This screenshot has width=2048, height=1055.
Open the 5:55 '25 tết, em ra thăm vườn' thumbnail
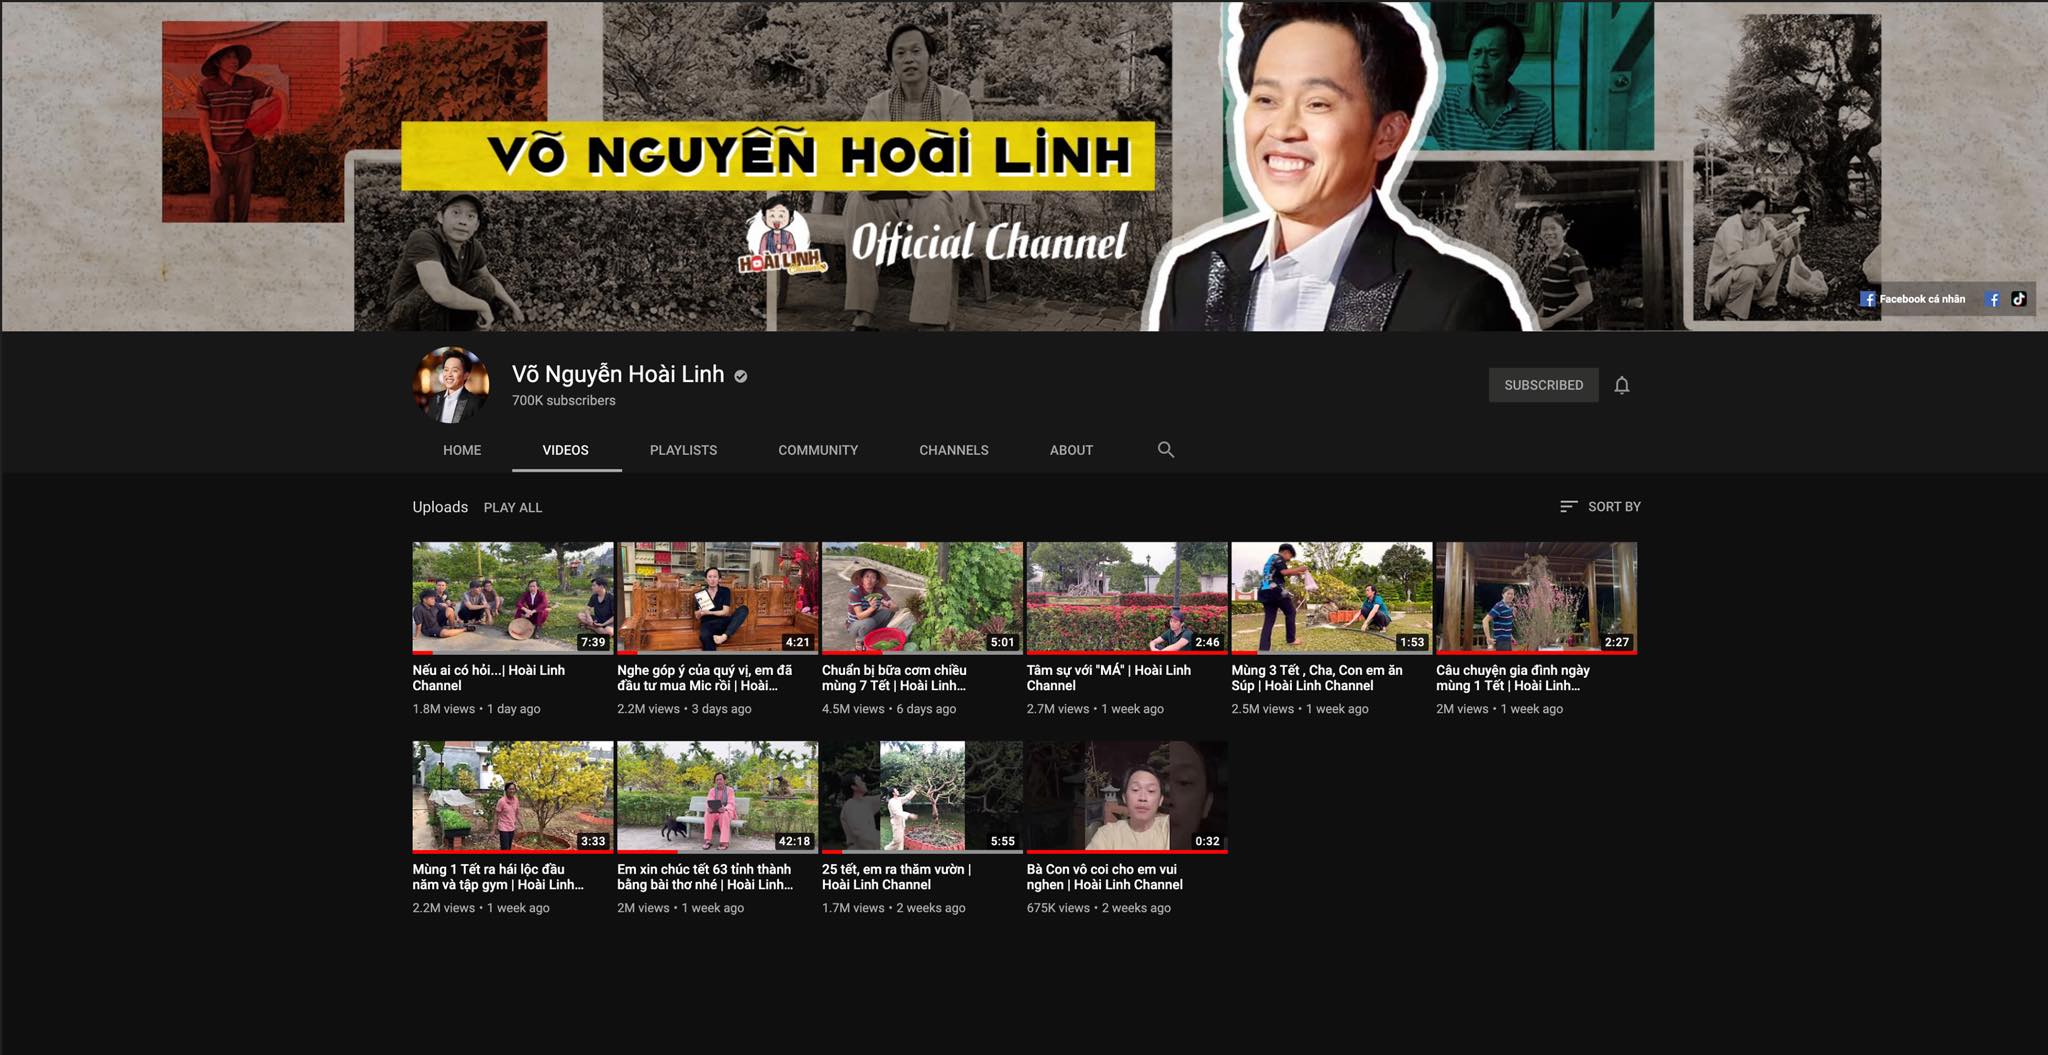(x=922, y=797)
